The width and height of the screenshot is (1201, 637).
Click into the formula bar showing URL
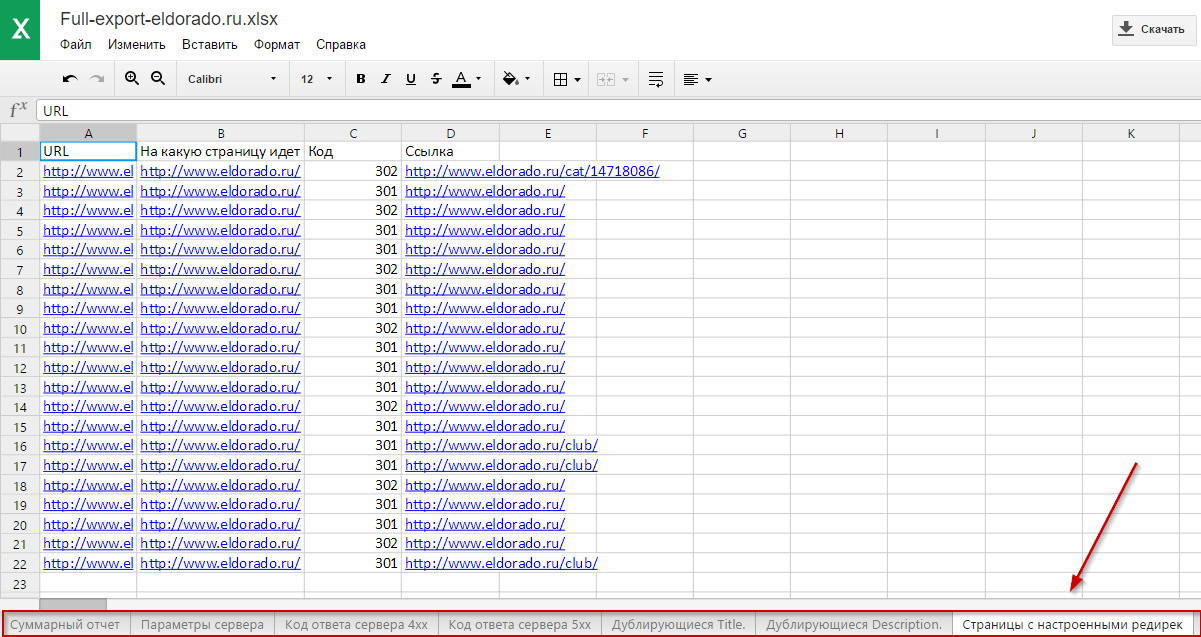[617, 111]
